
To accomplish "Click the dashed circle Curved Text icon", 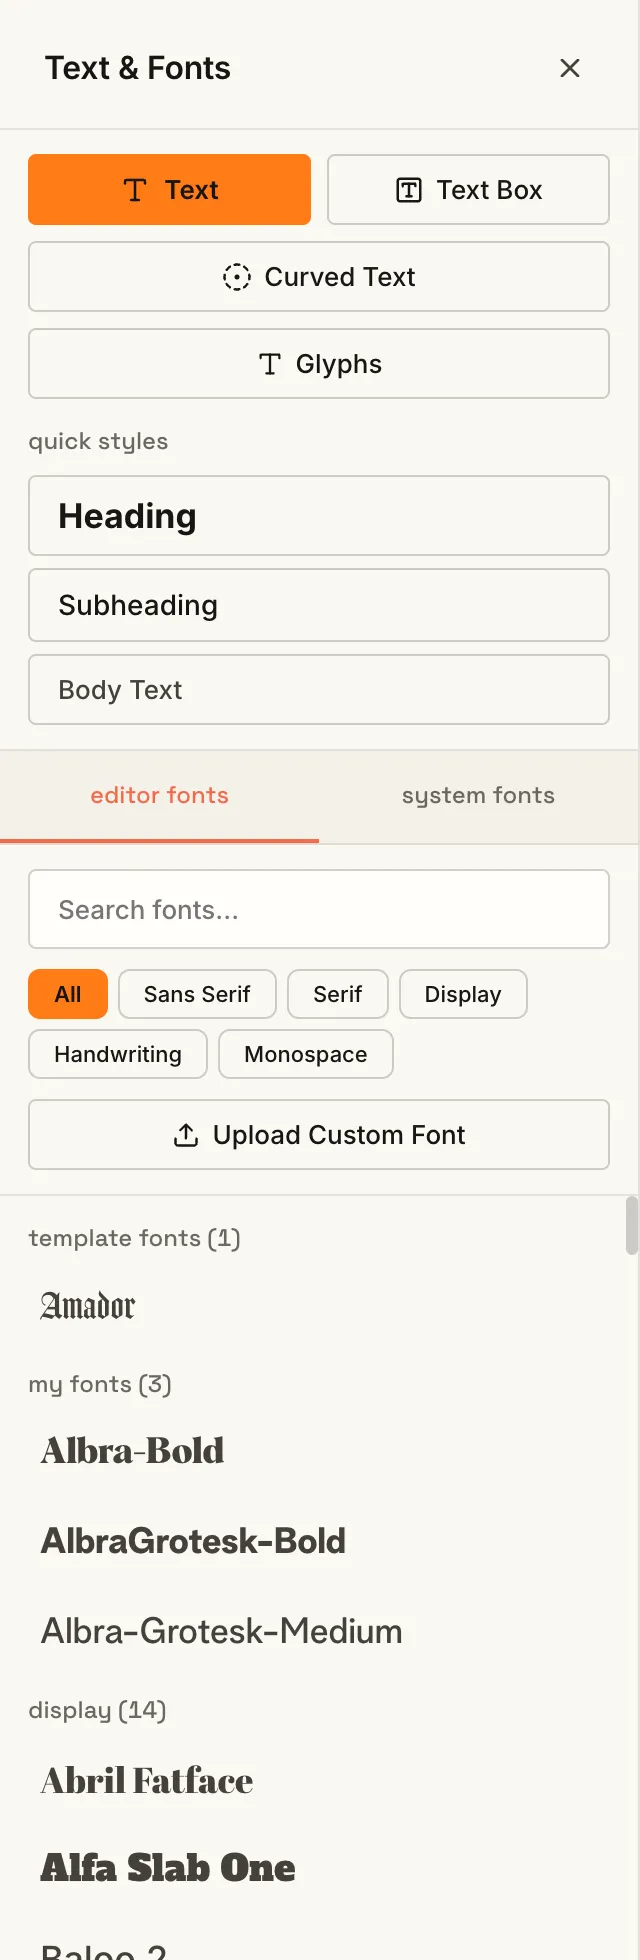I will [x=237, y=277].
